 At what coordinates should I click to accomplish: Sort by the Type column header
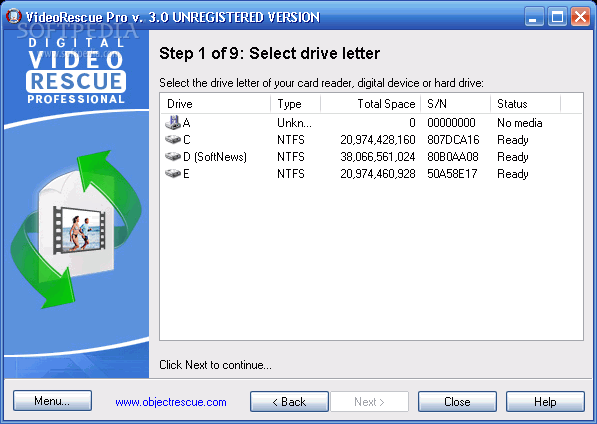pyautogui.click(x=295, y=104)
